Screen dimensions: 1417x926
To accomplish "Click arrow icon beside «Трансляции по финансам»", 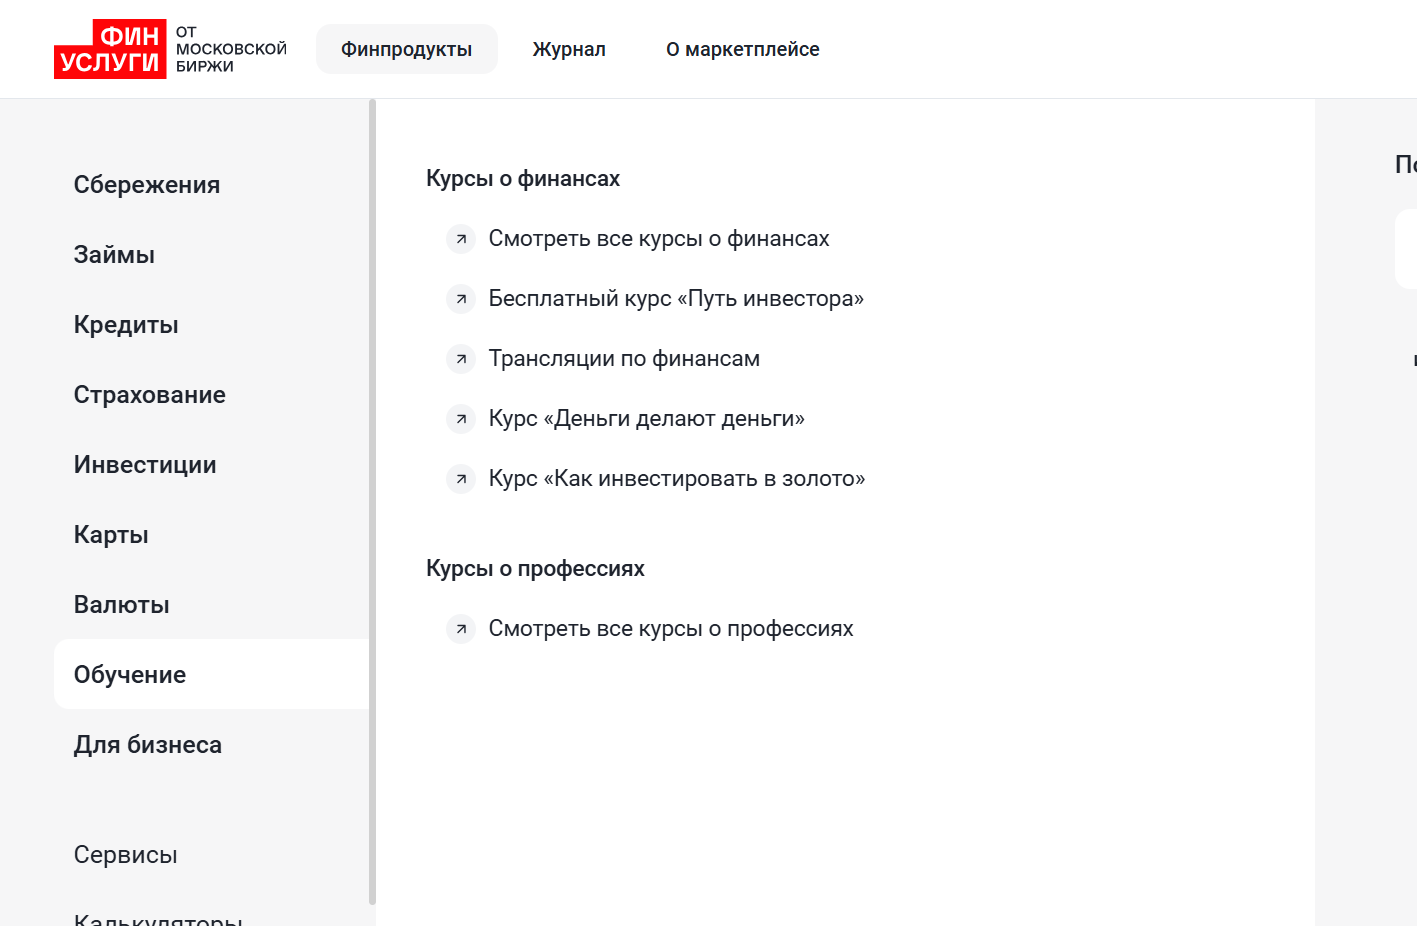I will click(x=461, y=359).
